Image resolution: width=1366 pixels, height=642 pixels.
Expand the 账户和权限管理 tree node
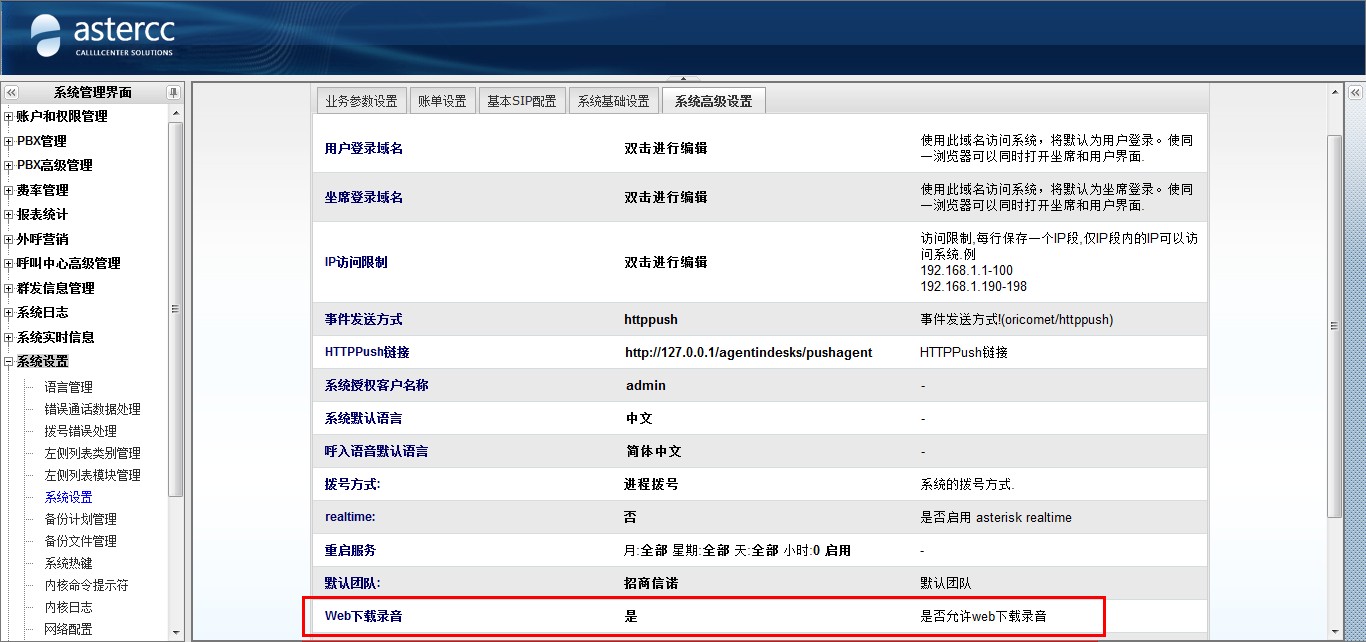tap(9, 117)
